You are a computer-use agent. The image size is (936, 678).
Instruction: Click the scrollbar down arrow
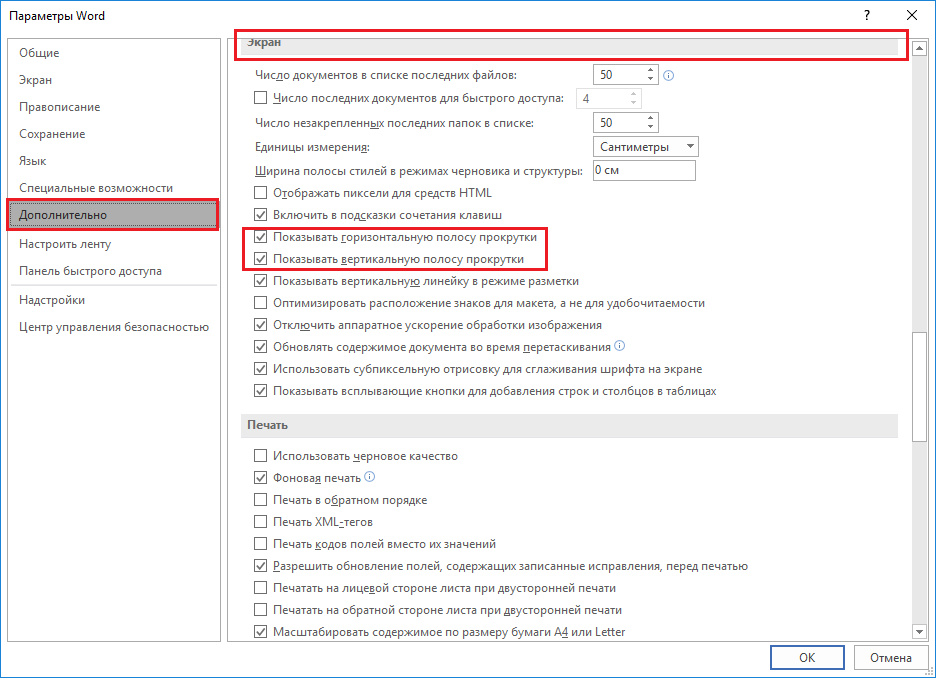click(919, 631)
